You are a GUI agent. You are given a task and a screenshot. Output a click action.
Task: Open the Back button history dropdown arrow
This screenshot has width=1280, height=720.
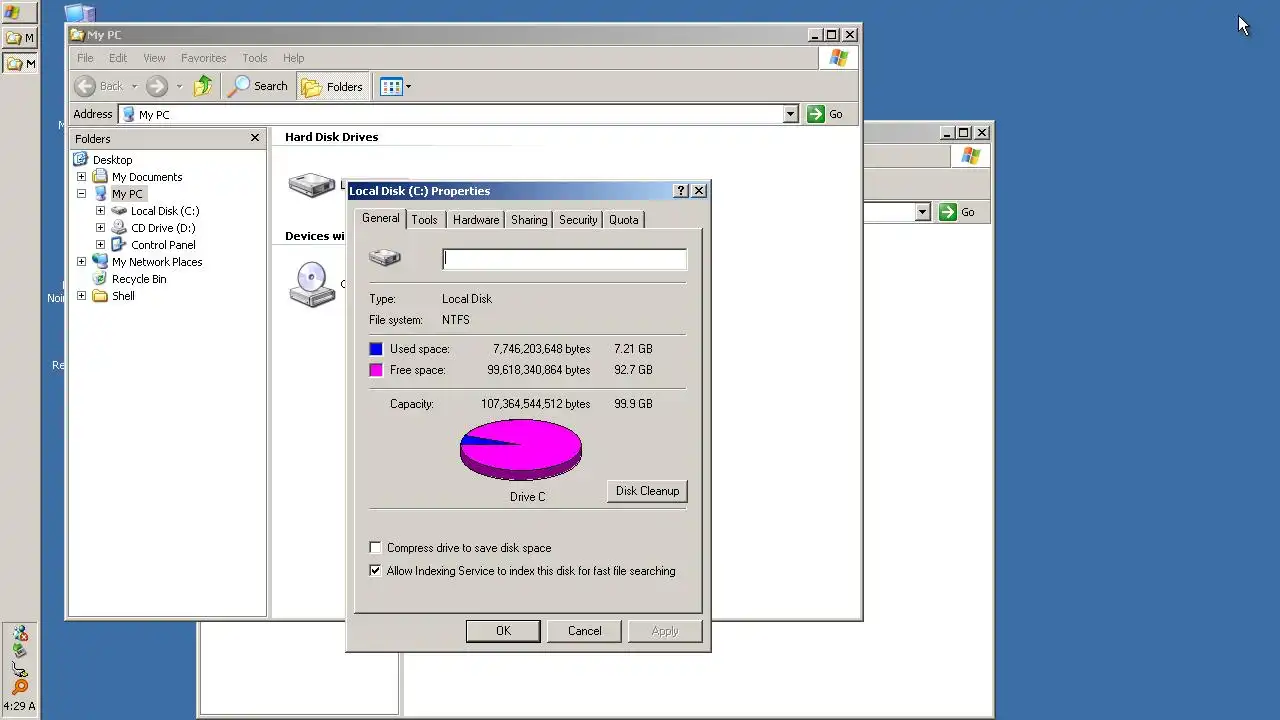point(134,86)
